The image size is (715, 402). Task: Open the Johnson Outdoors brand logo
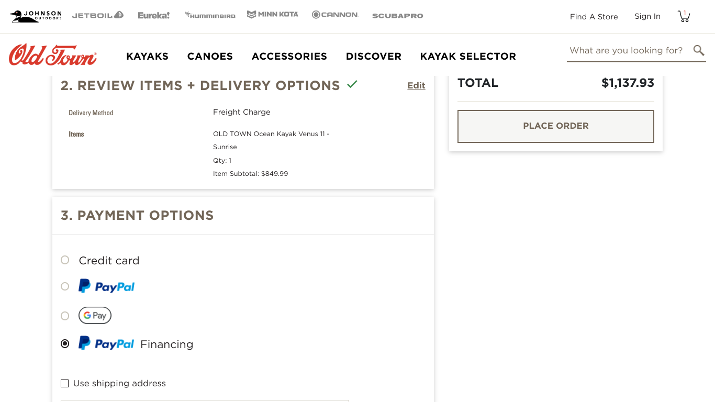pyautogui.click(x=36, y=16)
